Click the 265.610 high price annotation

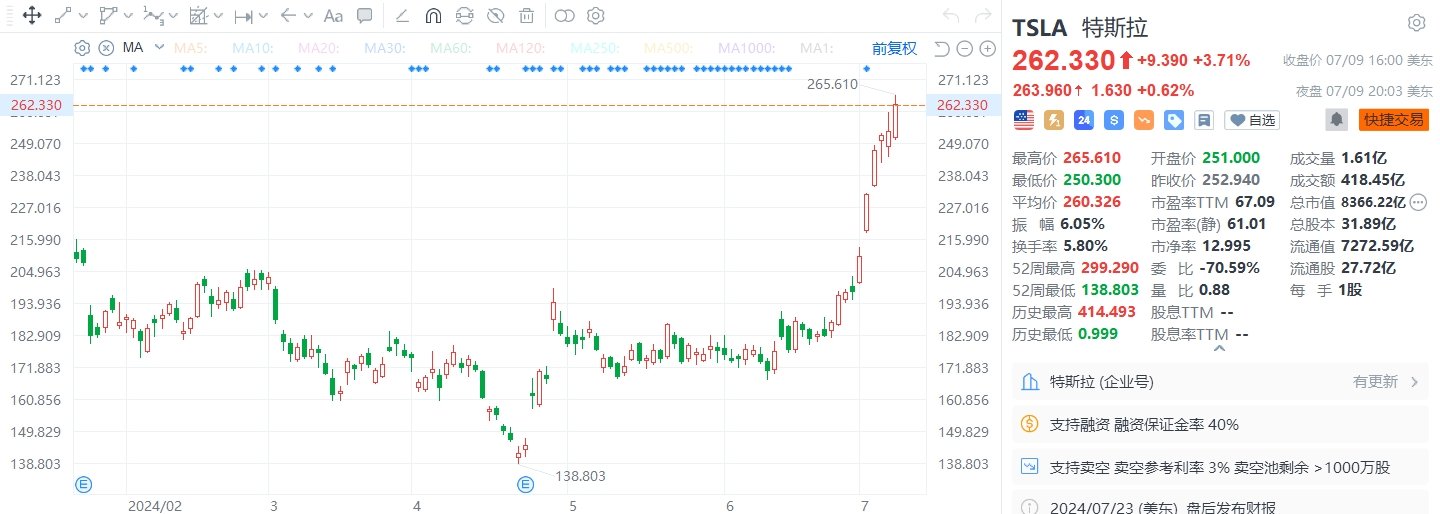[832, 84]
